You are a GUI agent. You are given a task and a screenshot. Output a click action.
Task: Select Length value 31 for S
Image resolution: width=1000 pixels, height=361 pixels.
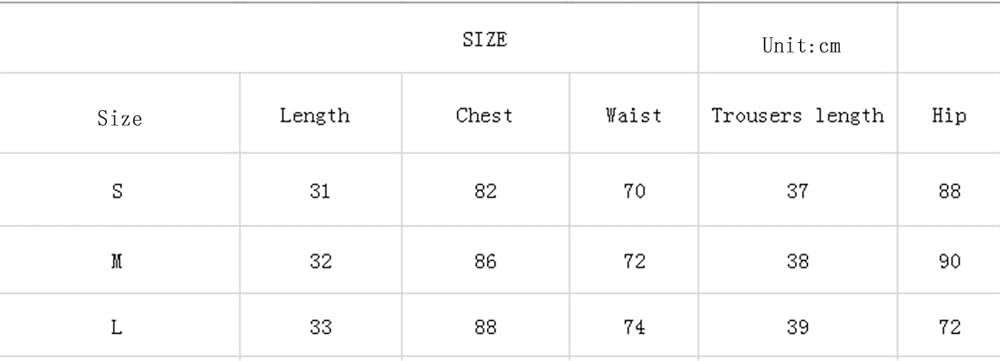(x=320, y=191)
